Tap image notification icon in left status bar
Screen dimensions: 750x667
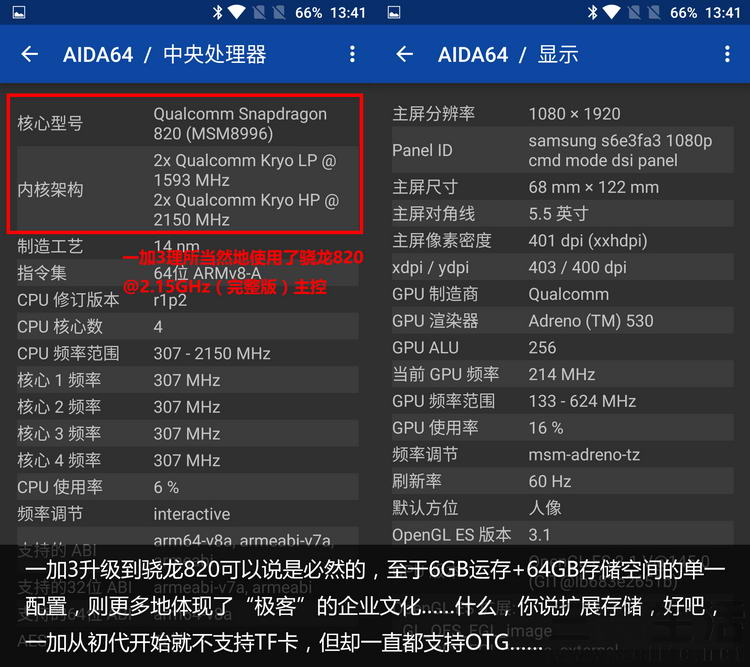[x=19, y=12]
